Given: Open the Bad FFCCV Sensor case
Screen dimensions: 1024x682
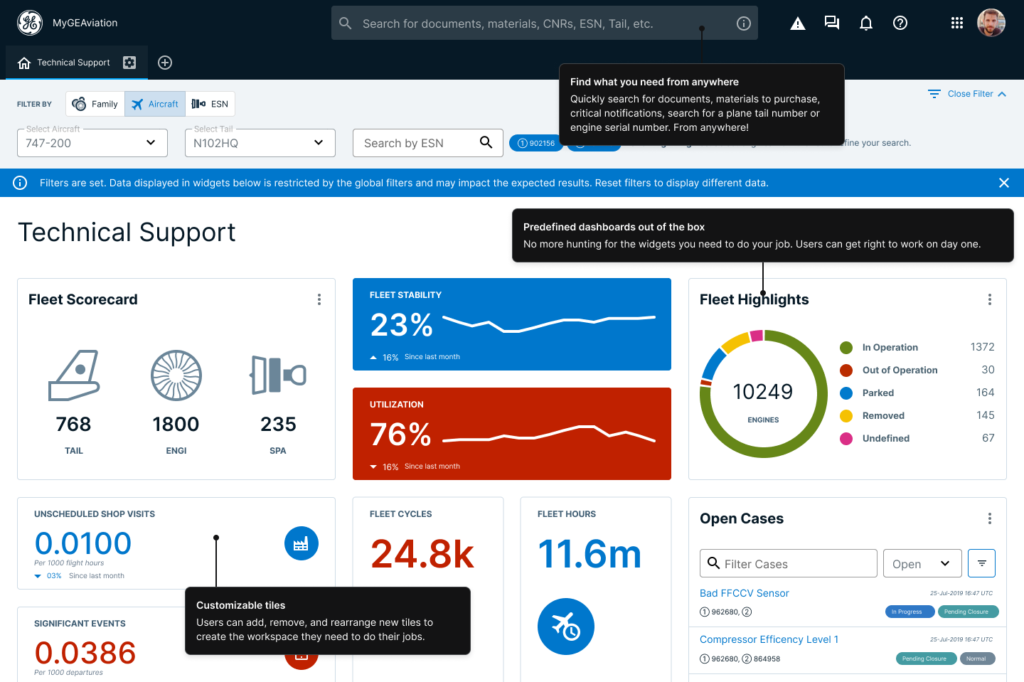Looking at the screenshot, I should (744, 593).
